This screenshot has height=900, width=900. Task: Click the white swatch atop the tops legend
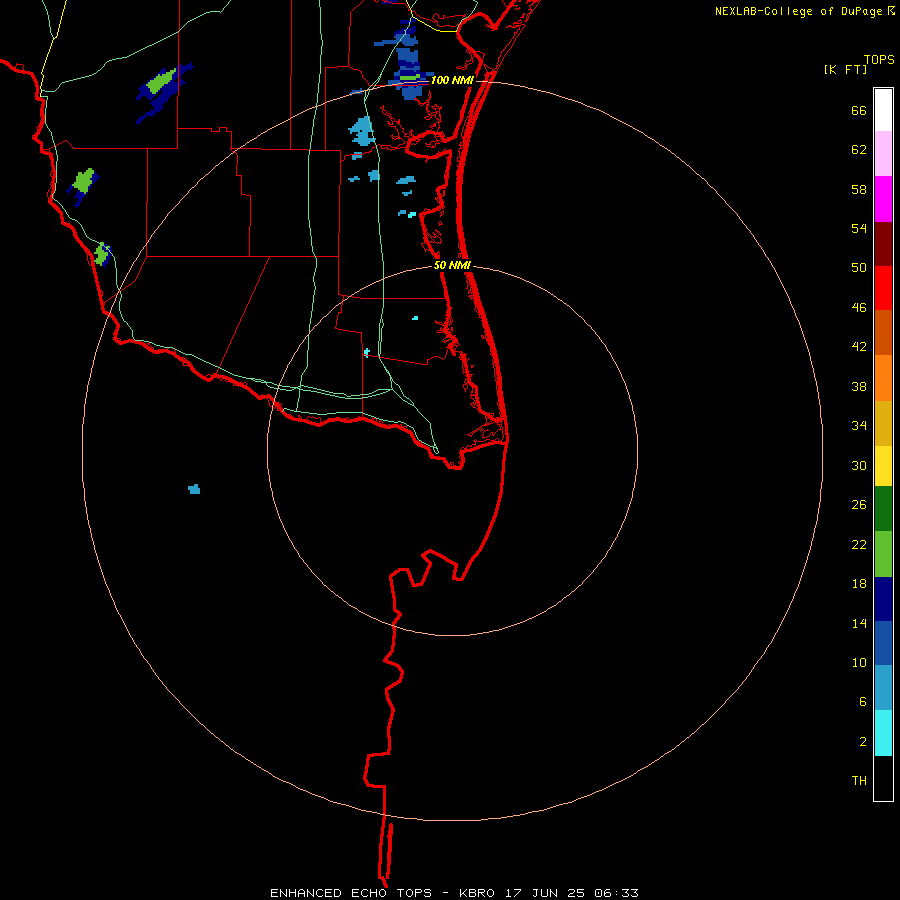coord(883,110)
